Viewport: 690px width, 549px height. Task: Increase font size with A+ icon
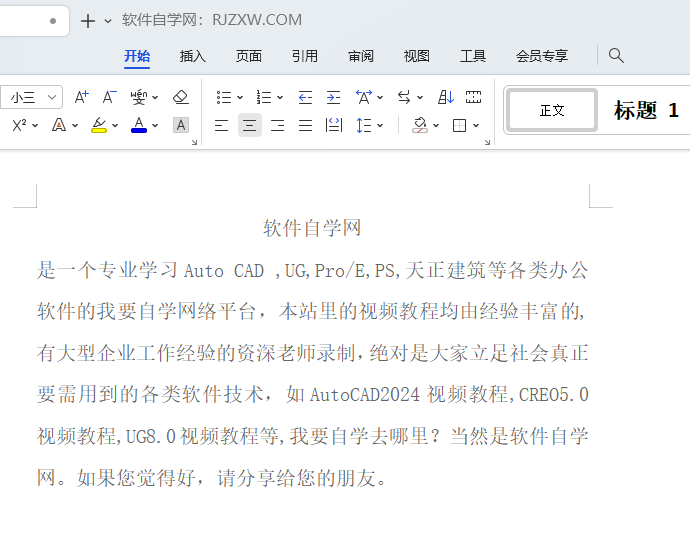(x=81, y=97)
